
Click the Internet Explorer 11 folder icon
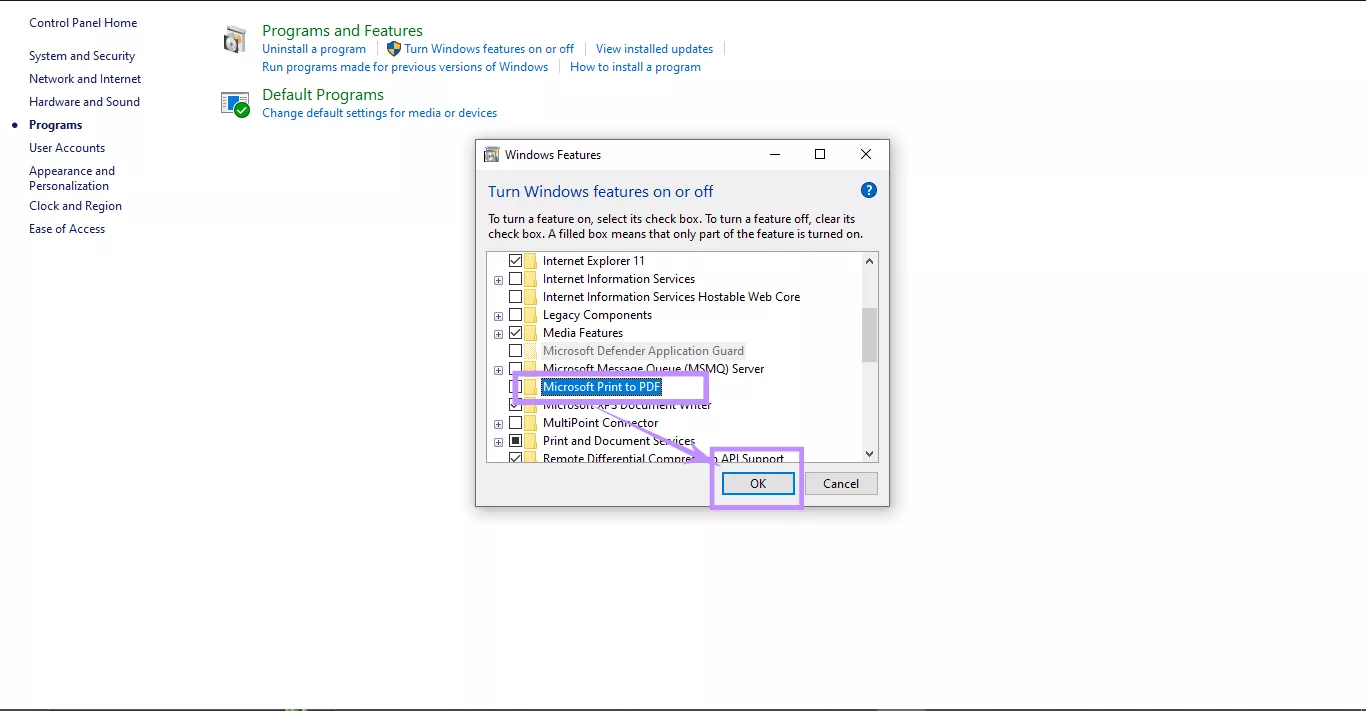pos(531,261)
